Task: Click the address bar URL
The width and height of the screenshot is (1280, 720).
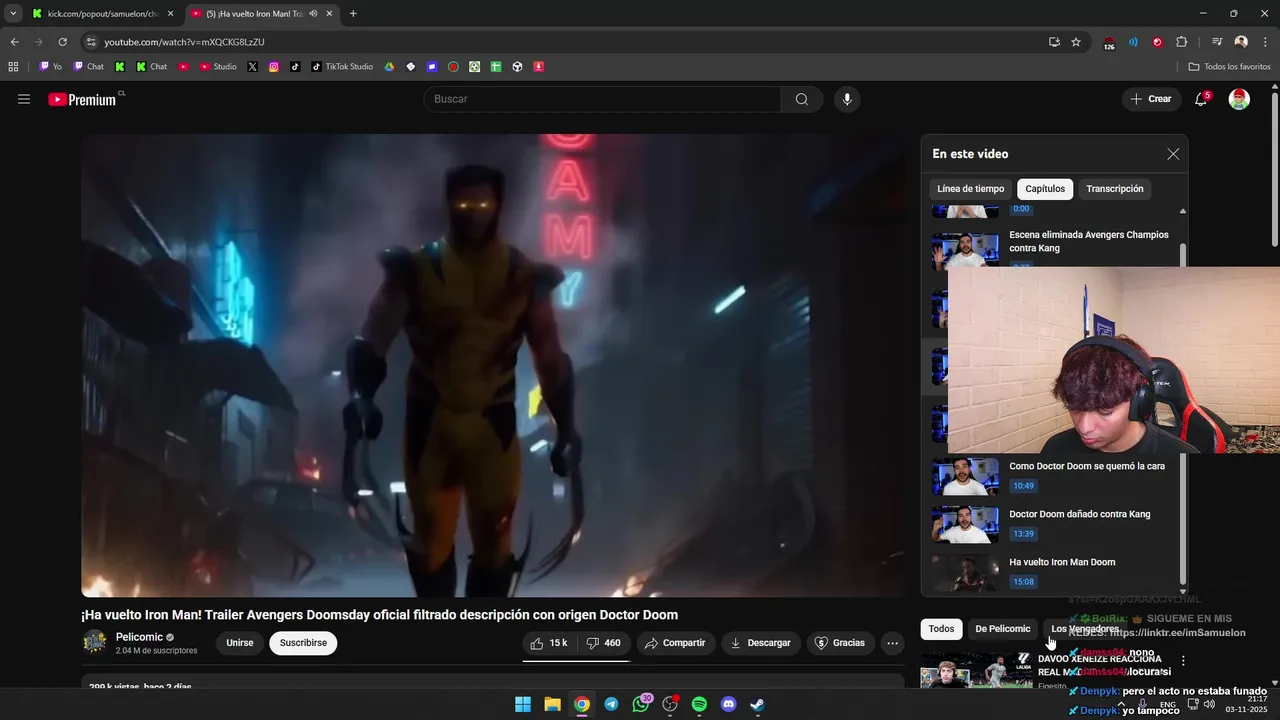Action: click(184, 42)
